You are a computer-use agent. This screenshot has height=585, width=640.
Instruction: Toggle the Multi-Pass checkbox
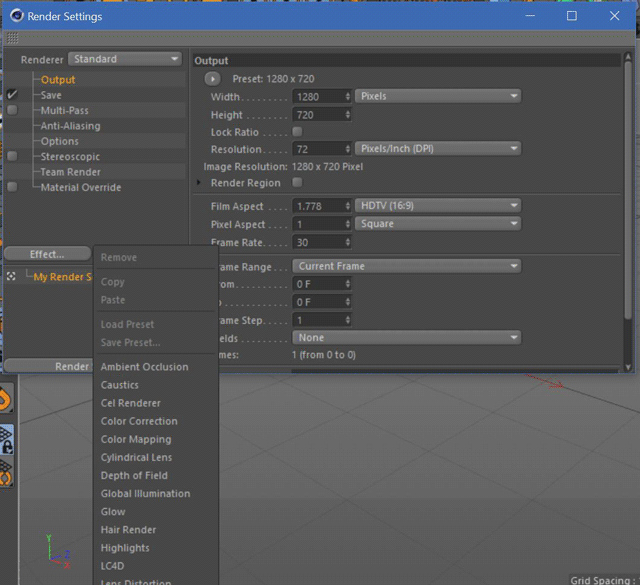point(12,110)
